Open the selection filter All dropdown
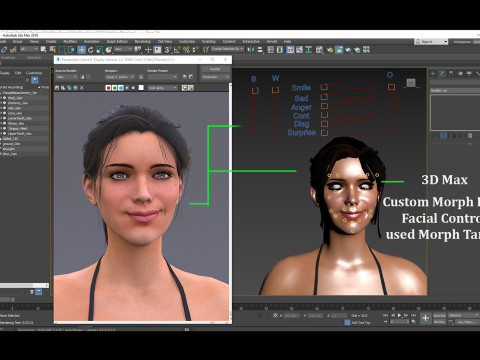 pos(29,49)
